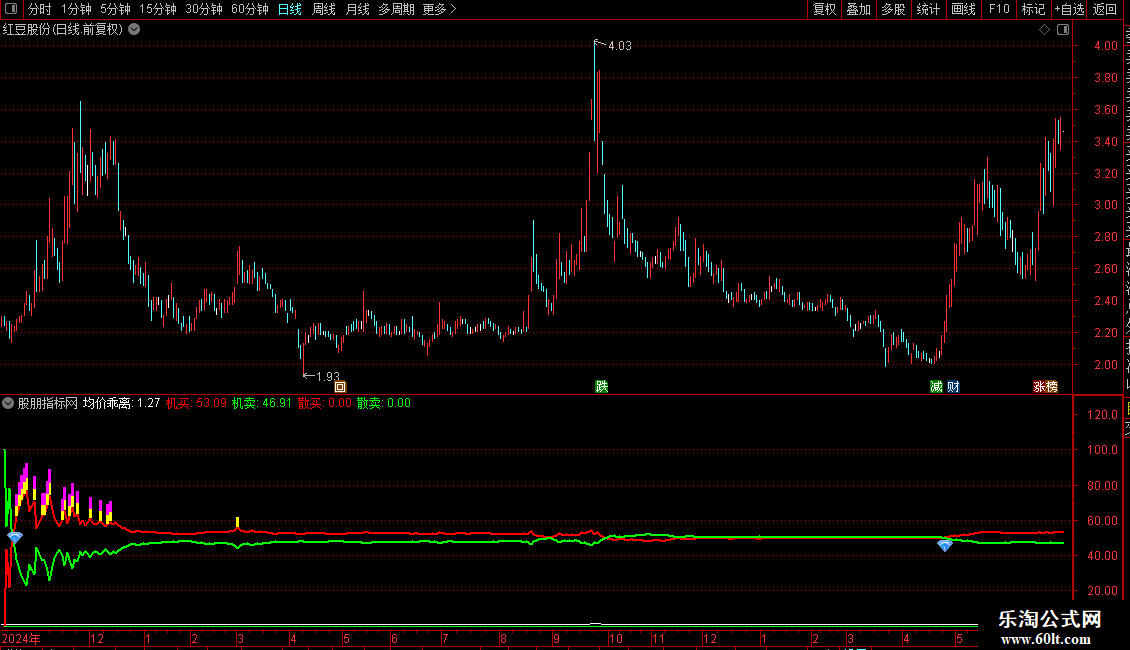
Task: Click the panel layout icon at top-left
Action: [11, 9]
